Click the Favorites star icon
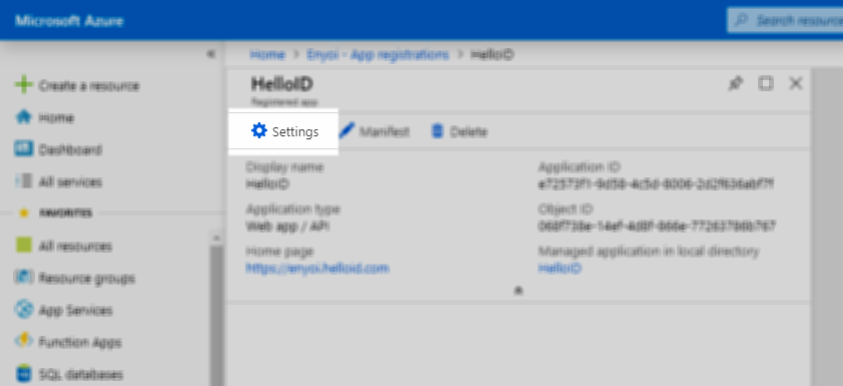 tap(24, 213)
